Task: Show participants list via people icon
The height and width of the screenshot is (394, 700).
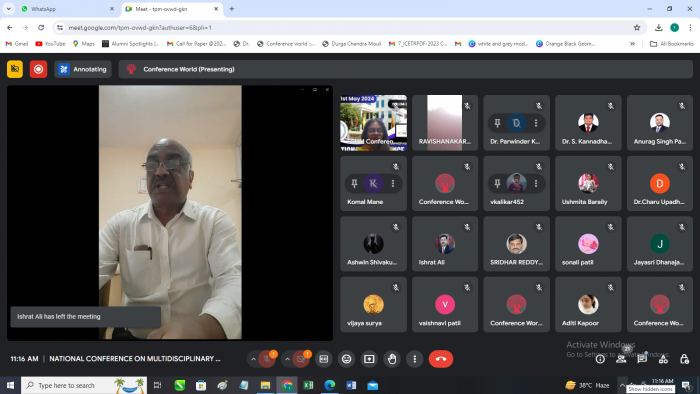Action: pyautogui.click(x=621, y=359)
